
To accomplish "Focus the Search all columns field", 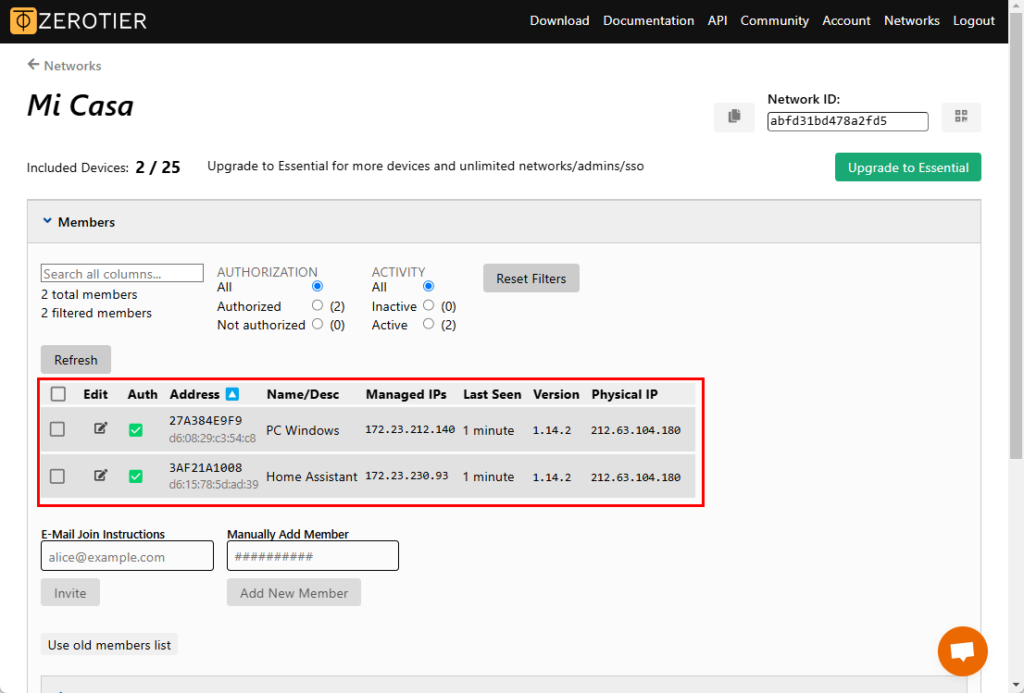I will tap(122, 274).
